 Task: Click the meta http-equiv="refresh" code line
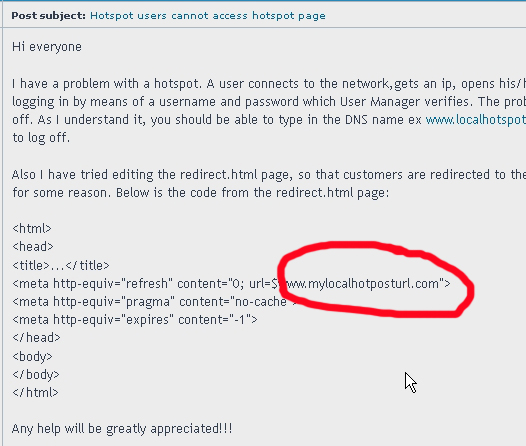click(231, 284)
